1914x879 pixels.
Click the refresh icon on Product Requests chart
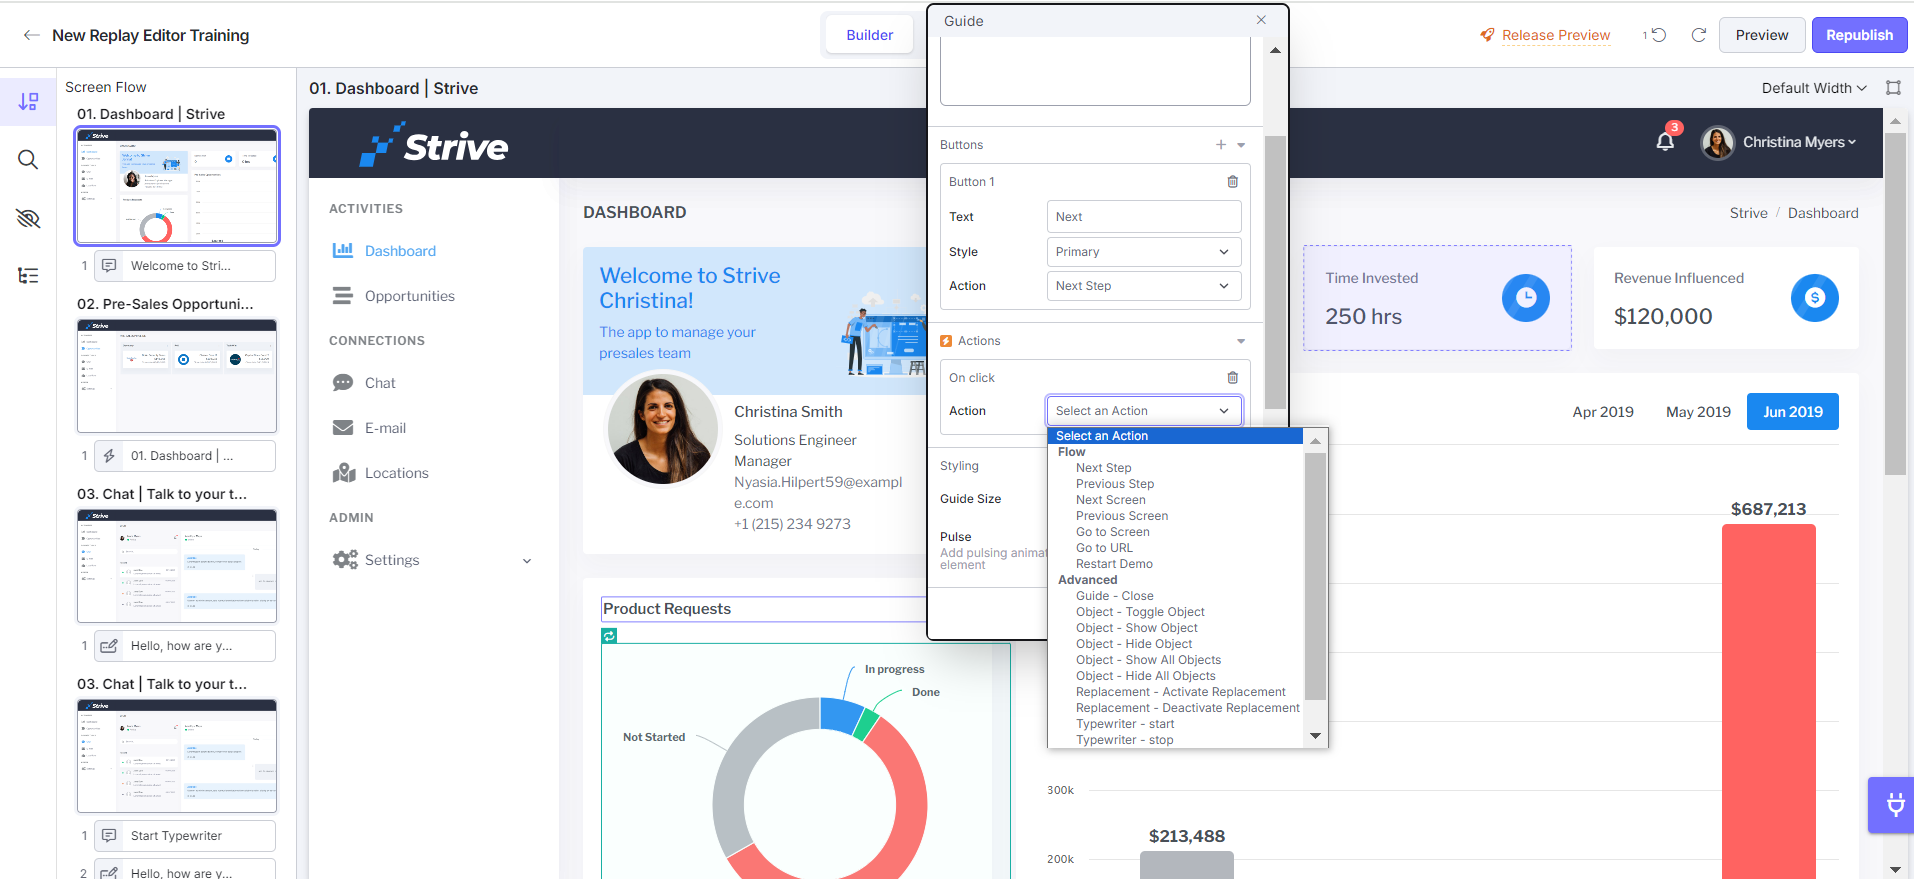[x=609, y=635]
